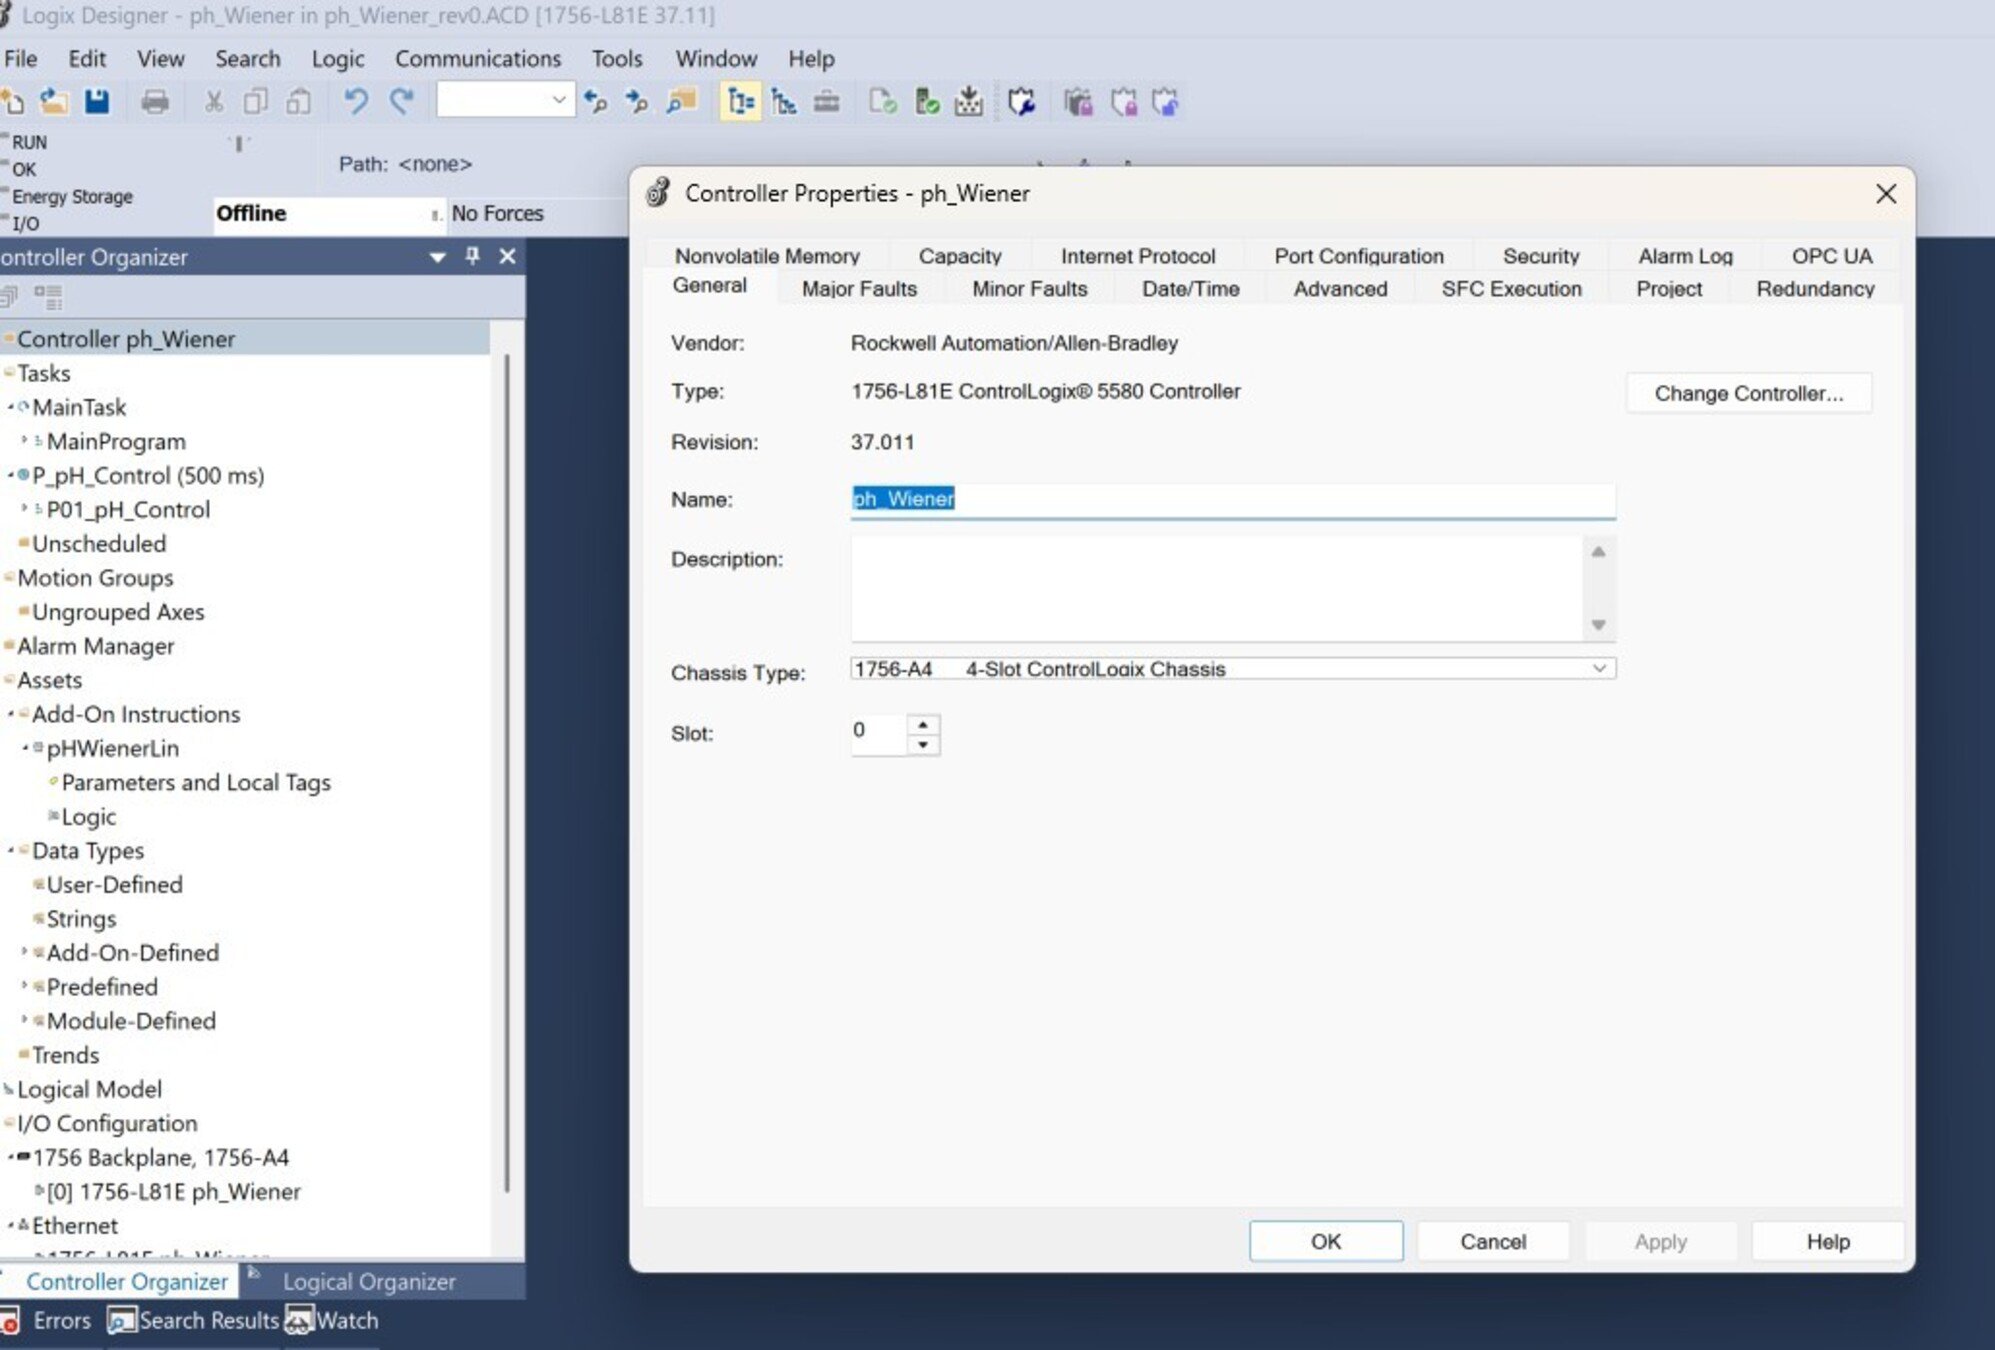
Task: Click the Controller Organizer vertical scrollbar
Action: tap(508, 773)
